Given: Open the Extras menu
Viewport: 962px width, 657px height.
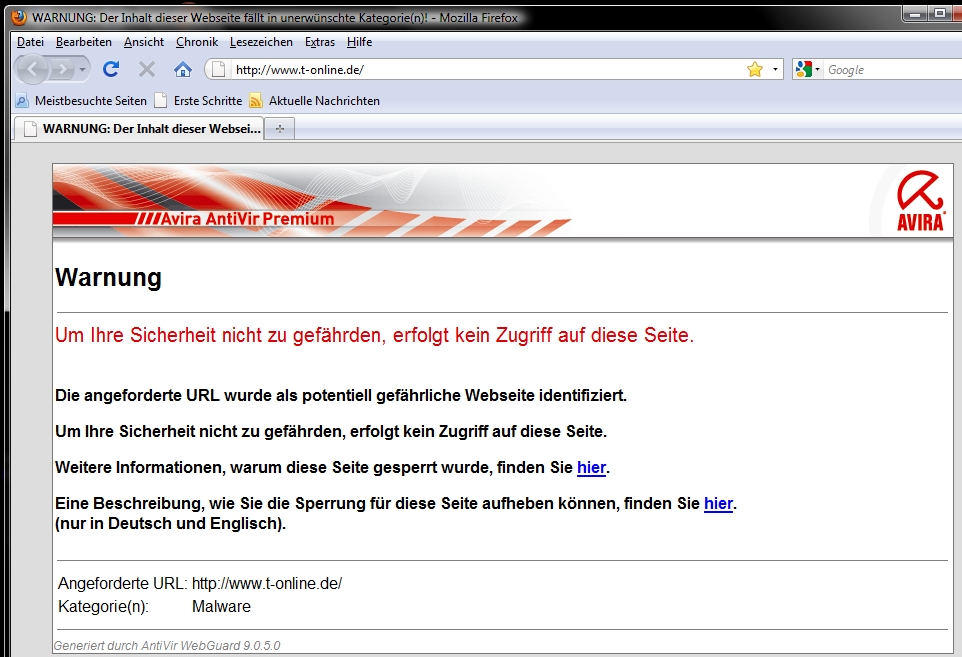Looking at the screenshot, I should 320,42.
